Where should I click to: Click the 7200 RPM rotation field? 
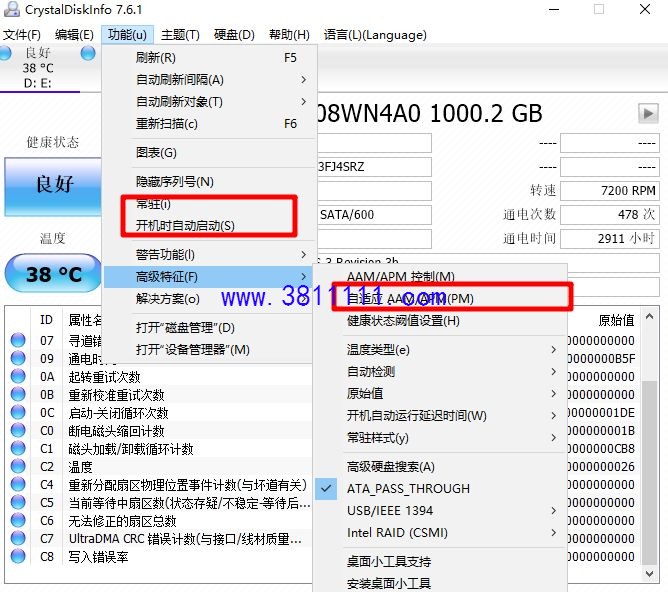[x=609, y=190]
